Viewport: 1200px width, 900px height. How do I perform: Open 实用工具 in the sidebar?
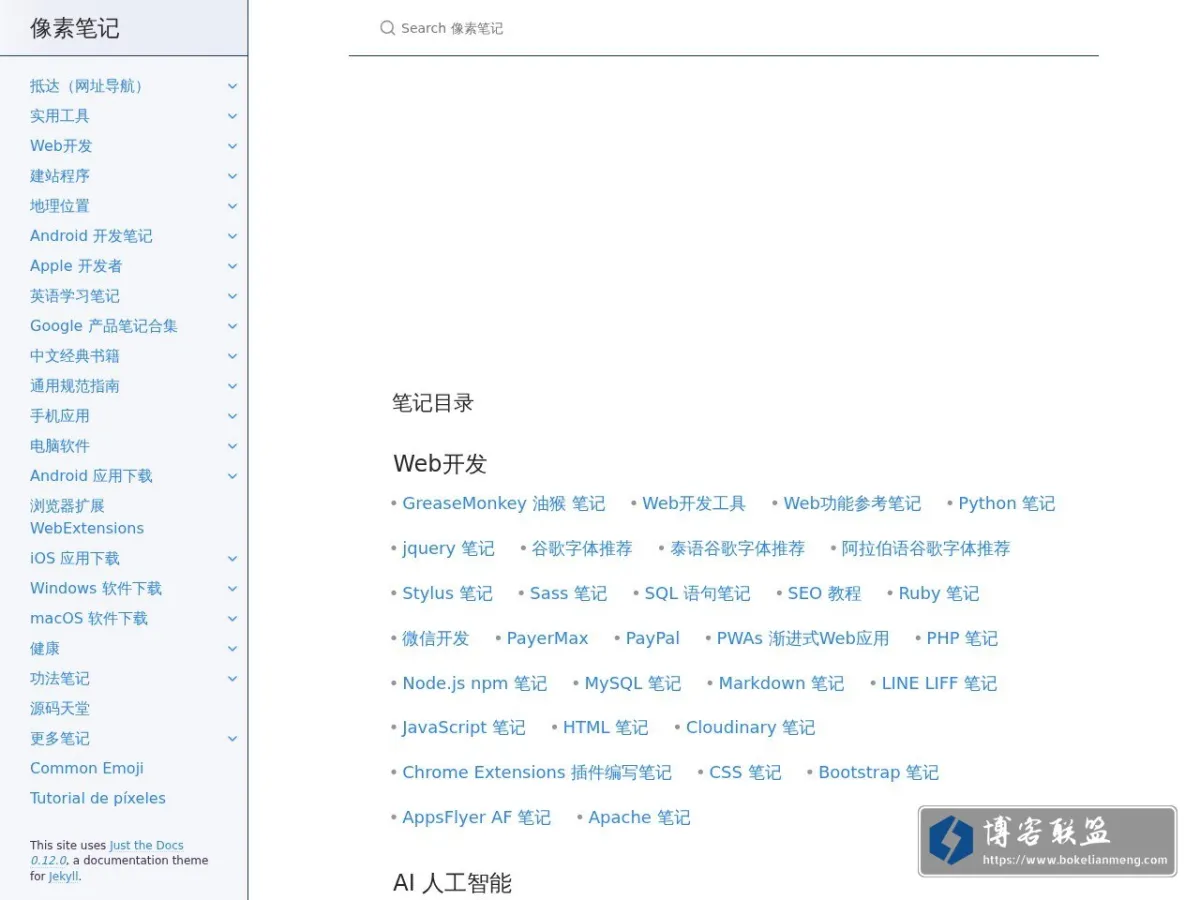click(x=60, y=116)
